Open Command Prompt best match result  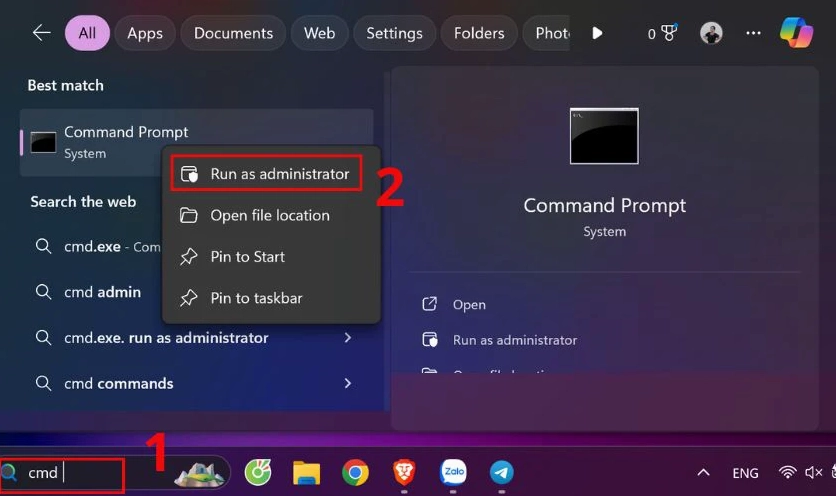click(197, 142)
